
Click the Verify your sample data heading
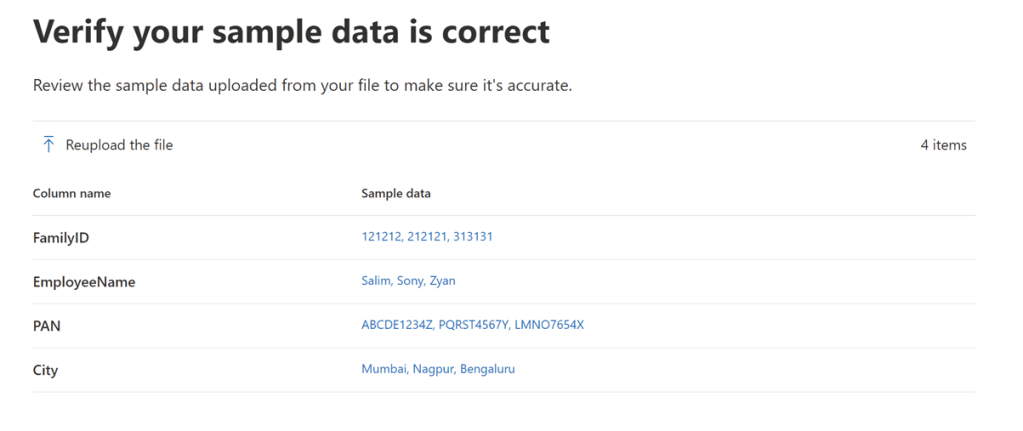[291, 31]
